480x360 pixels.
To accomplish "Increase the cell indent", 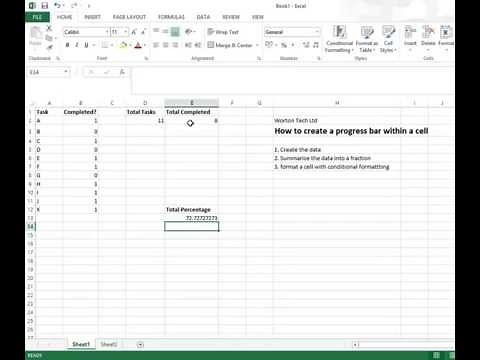I will tap(198, 45).
